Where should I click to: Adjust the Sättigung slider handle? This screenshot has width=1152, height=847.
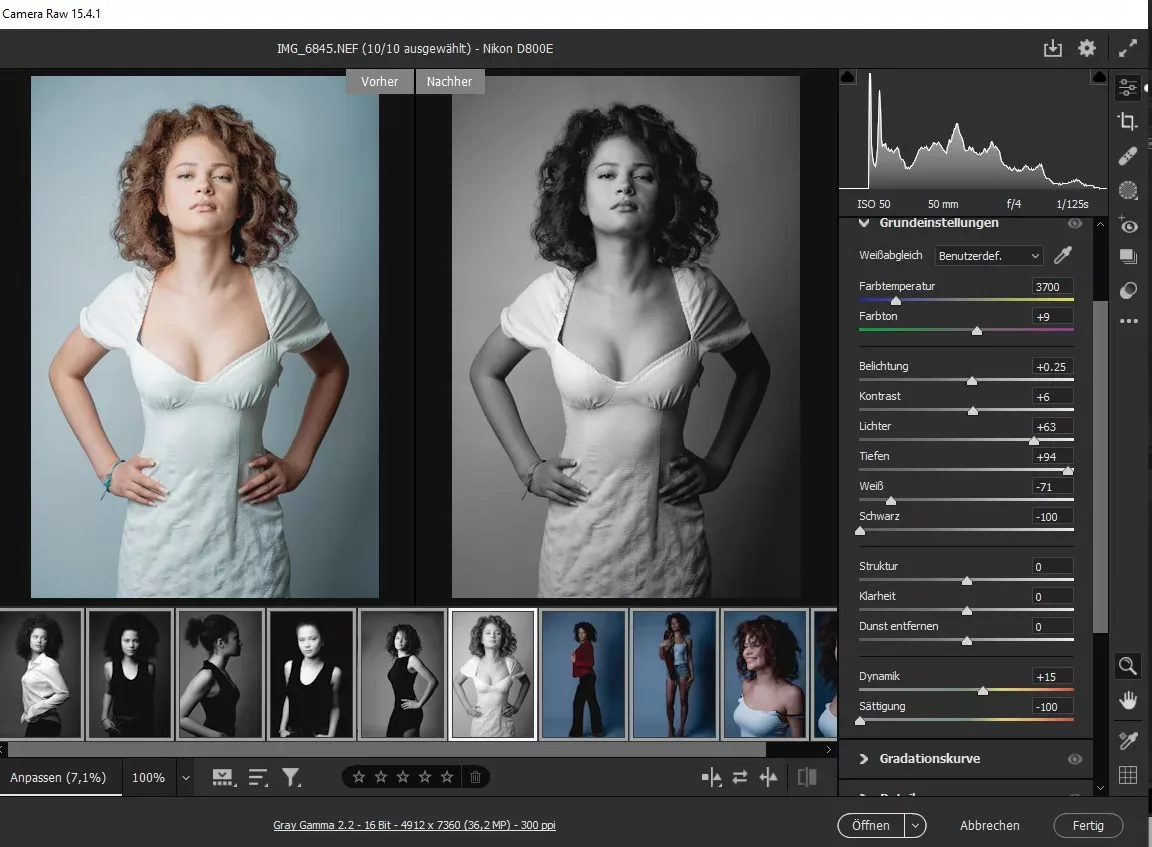[x=860, y=721]
